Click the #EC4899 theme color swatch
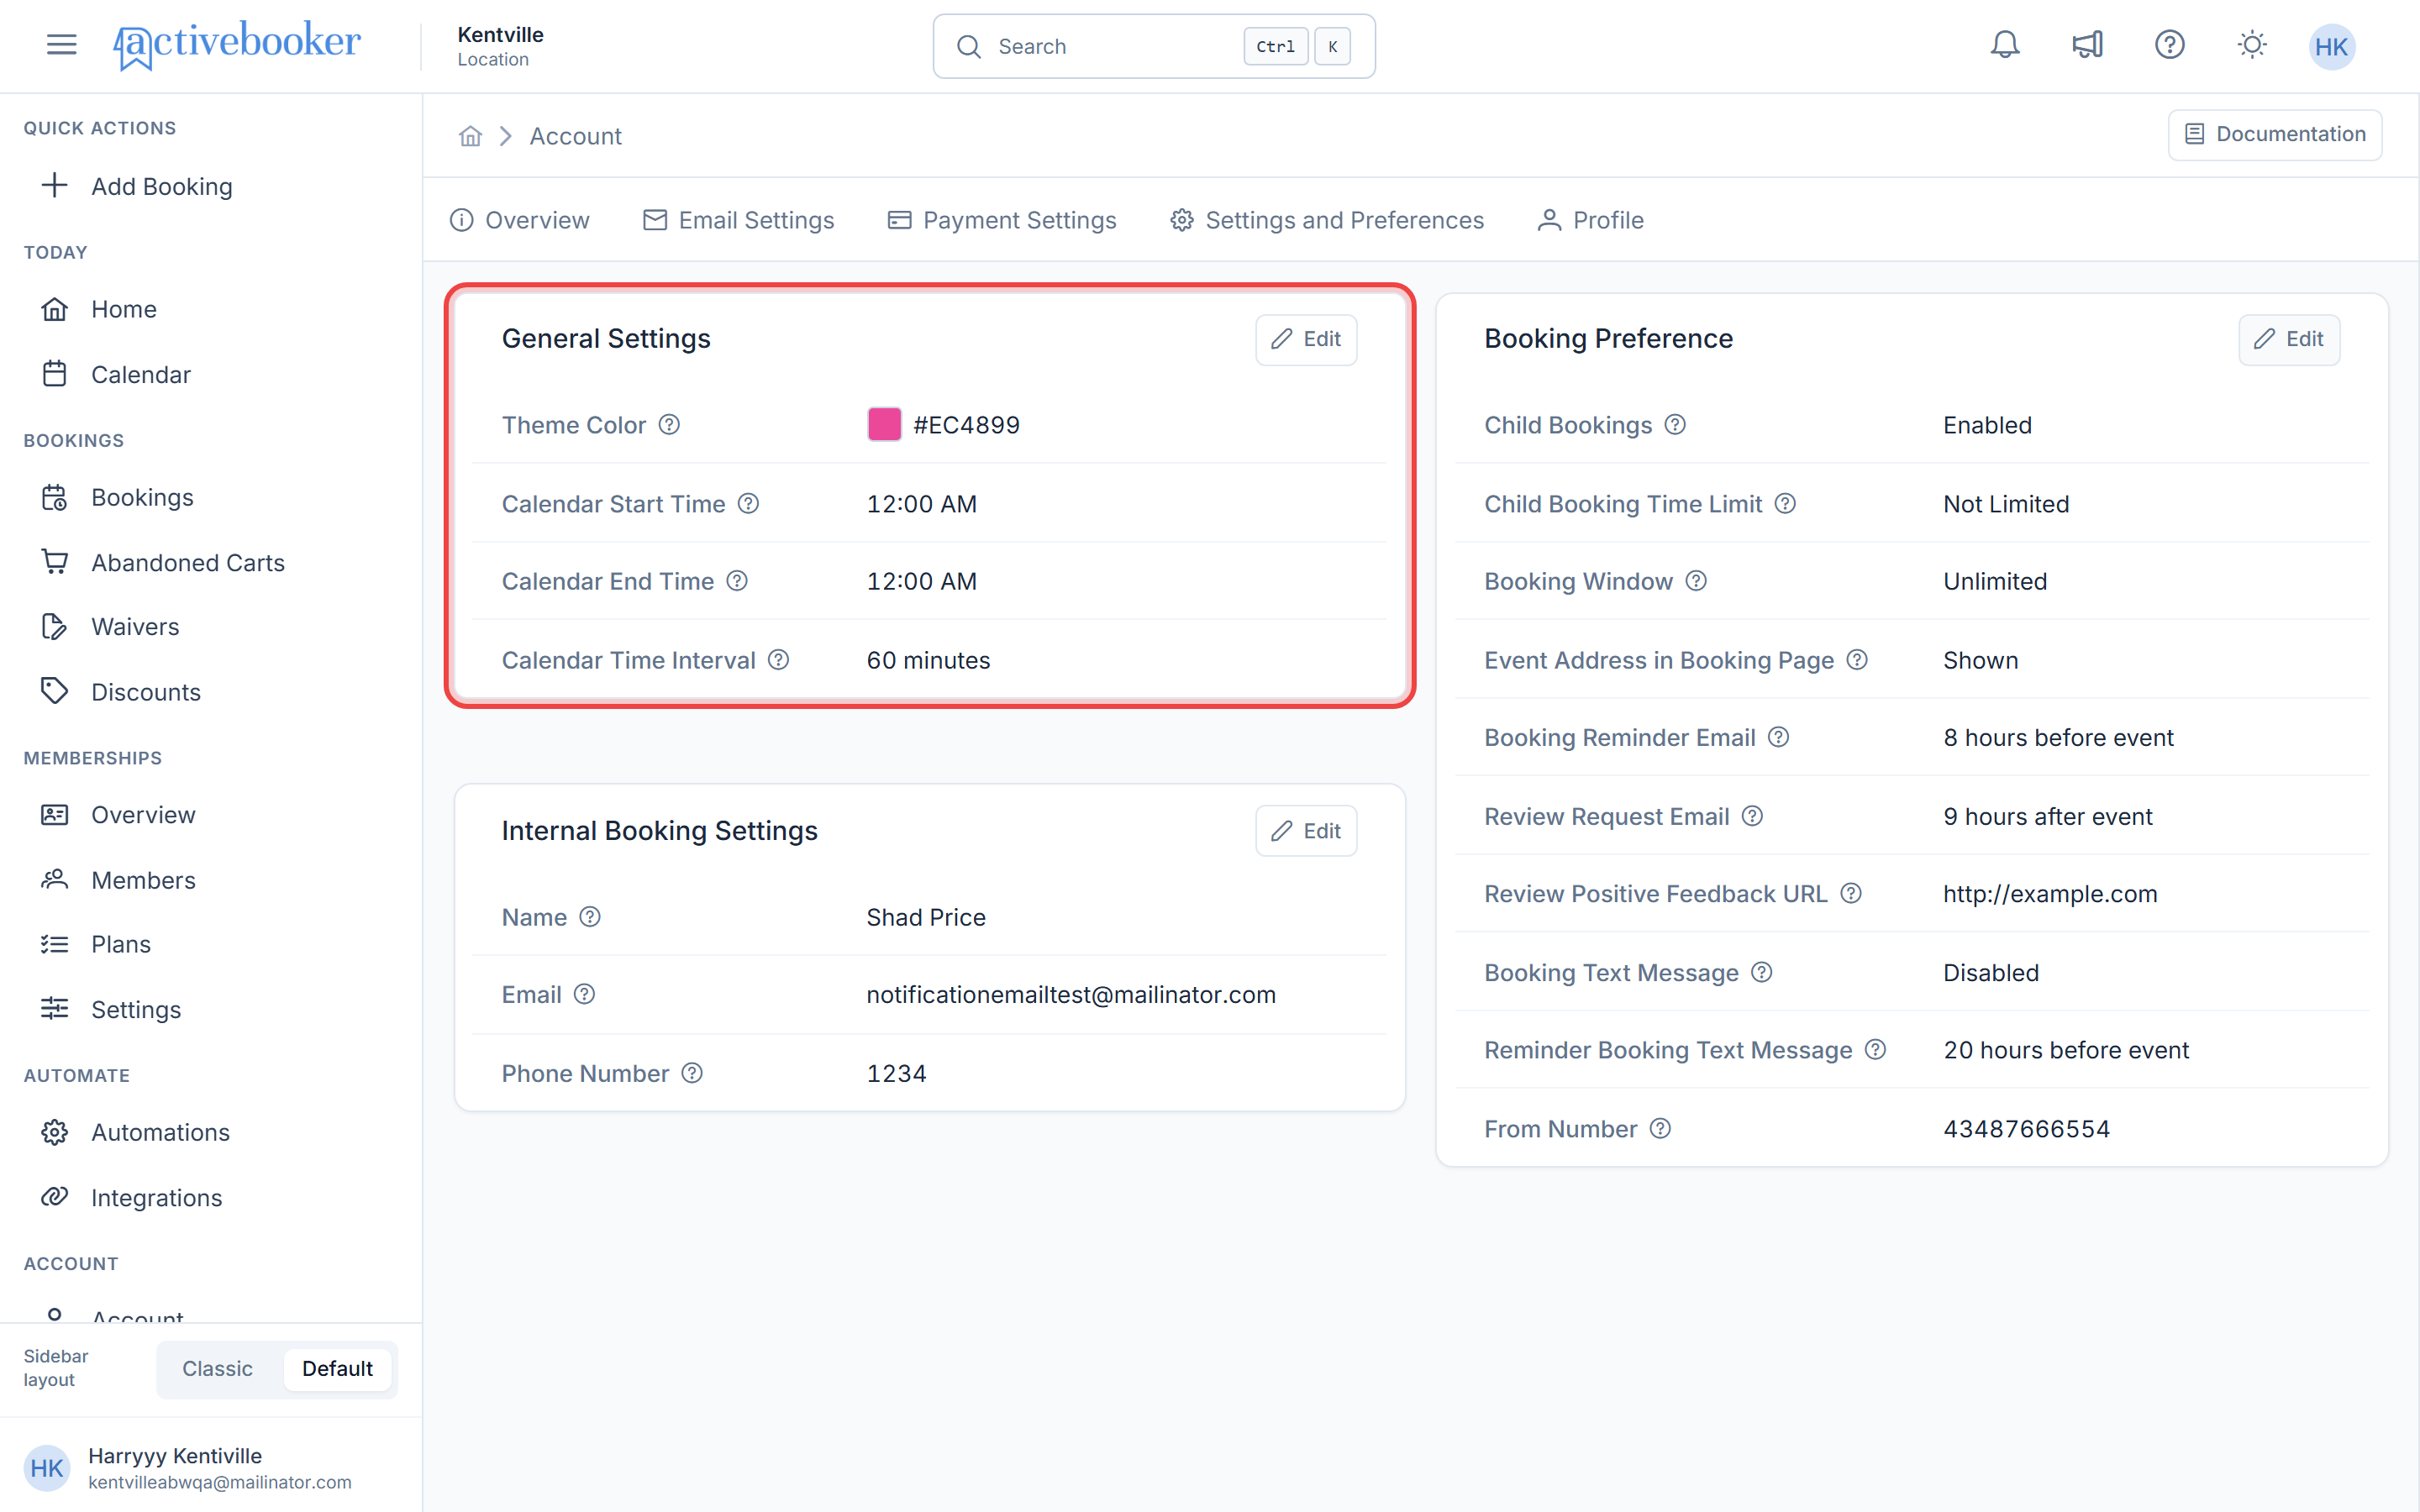 click(x=884, y=424)
